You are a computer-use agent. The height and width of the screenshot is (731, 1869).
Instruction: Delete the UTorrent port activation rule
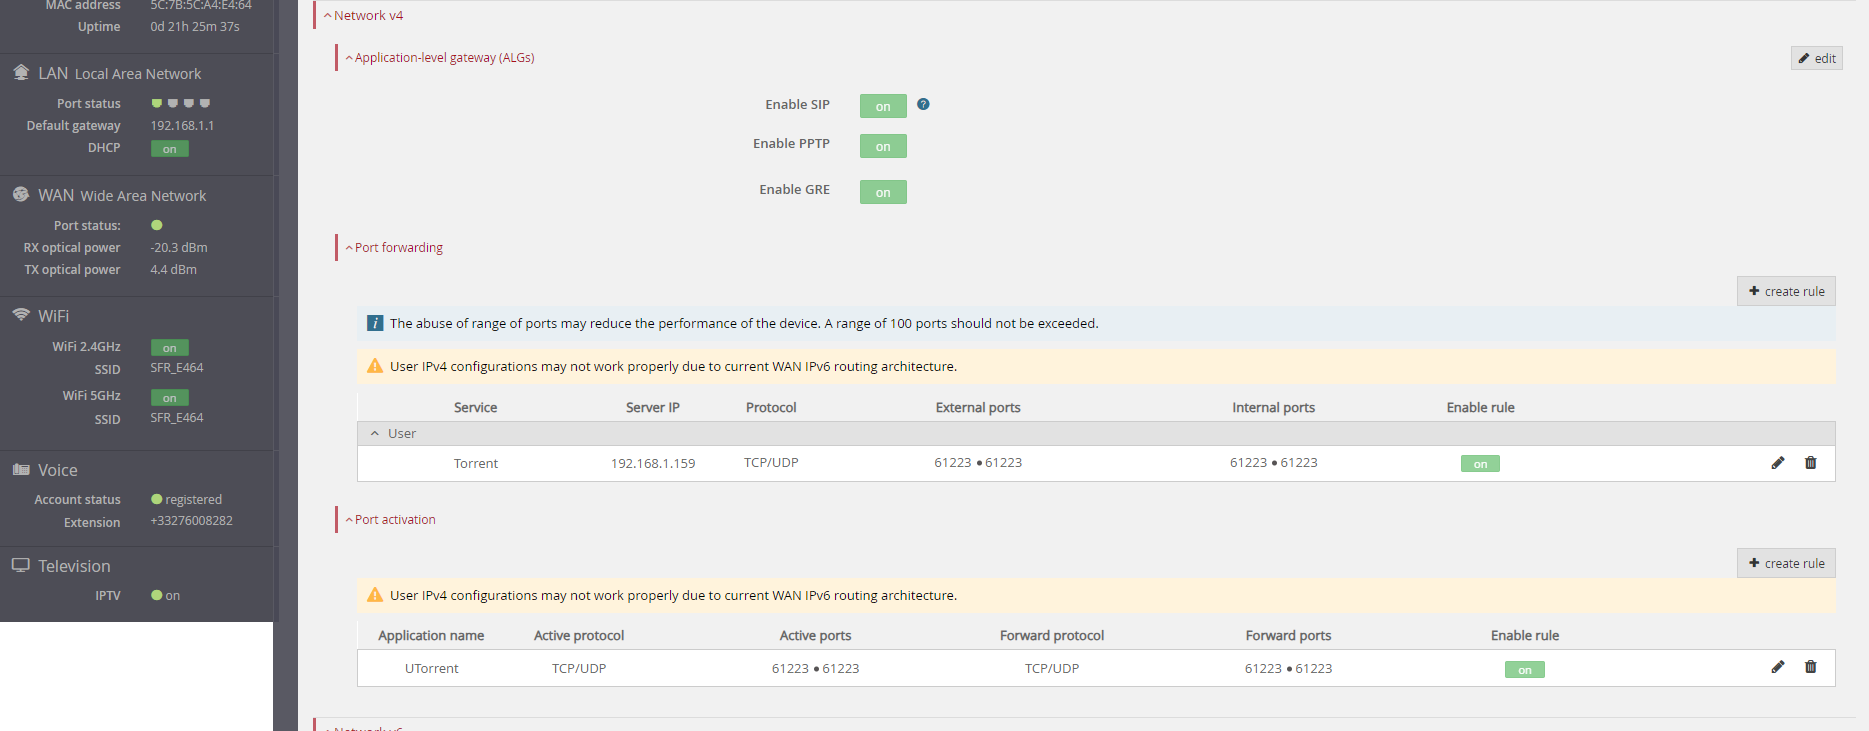1810,667
